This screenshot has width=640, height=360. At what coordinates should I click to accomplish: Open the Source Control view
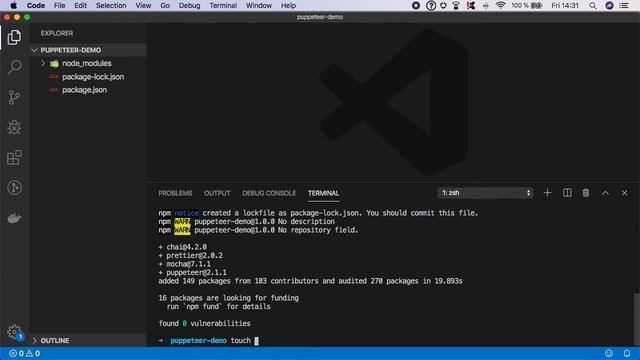pyautogui.click(x=14, y=97)
